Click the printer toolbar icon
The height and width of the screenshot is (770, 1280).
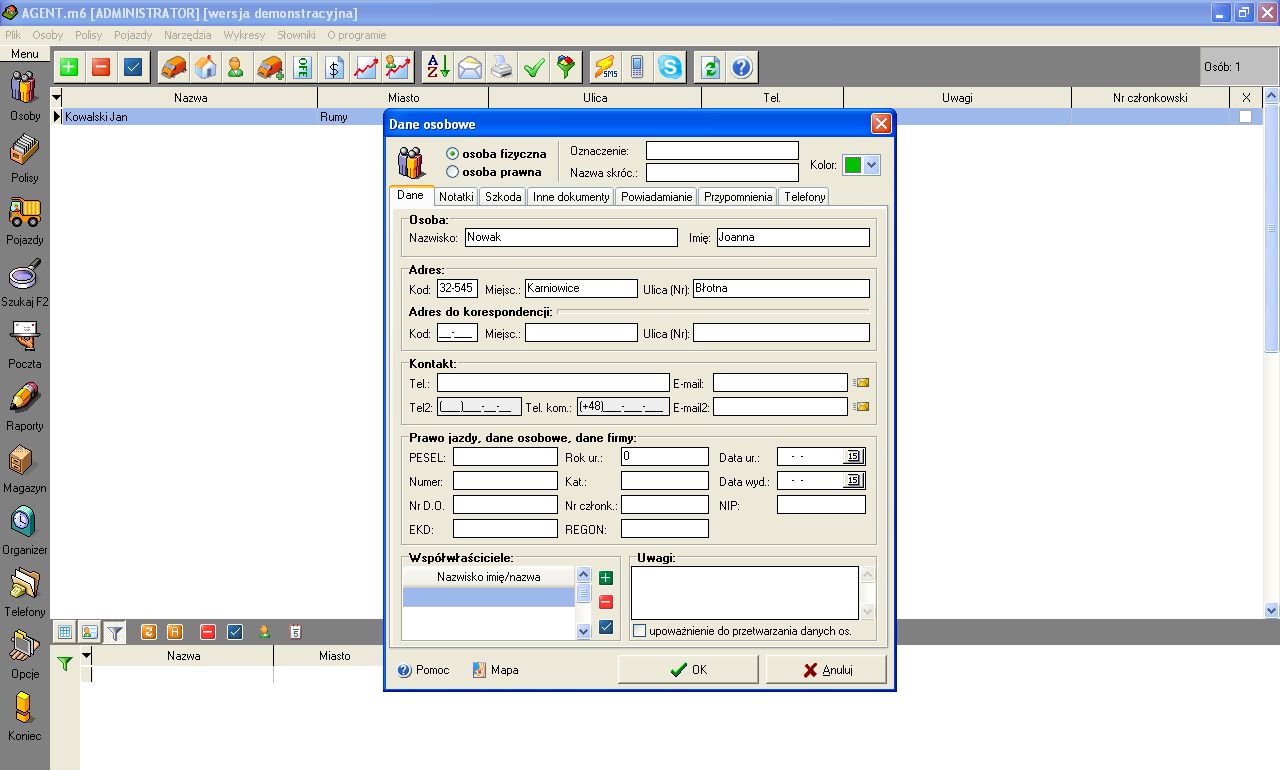click(x=502, y=67)
